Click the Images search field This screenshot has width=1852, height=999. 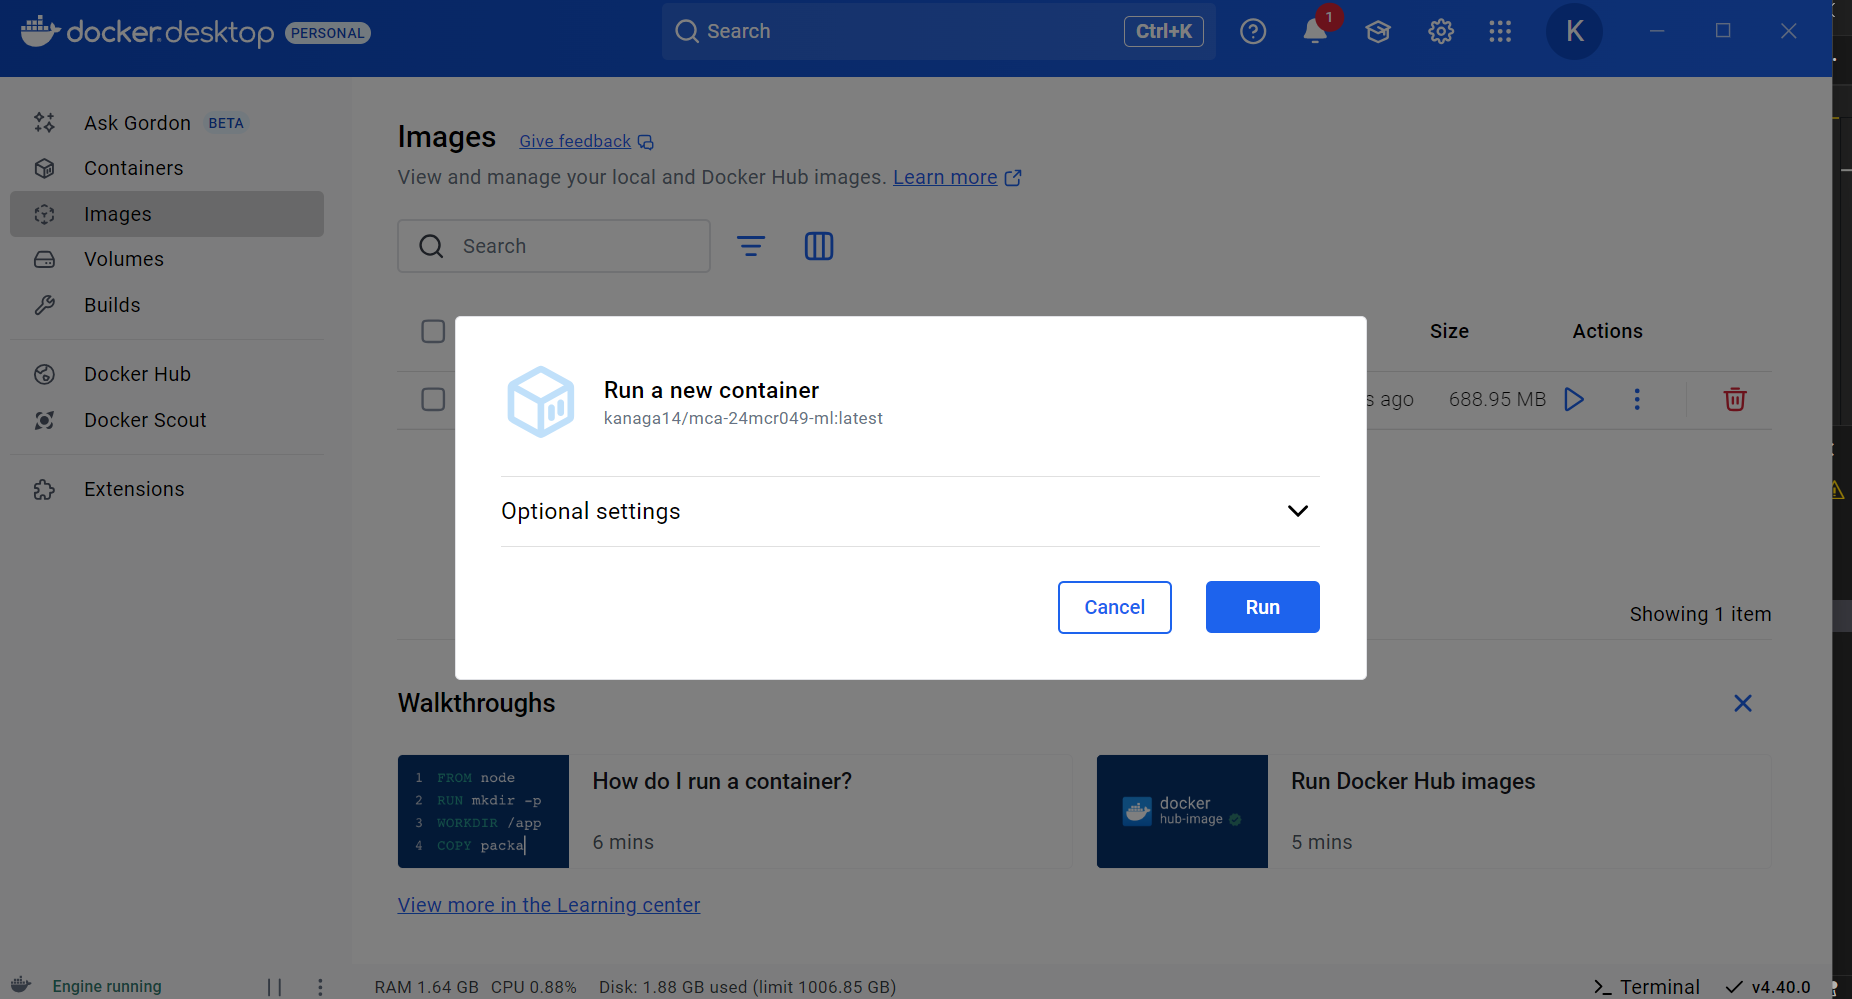(x=554, y=246)
